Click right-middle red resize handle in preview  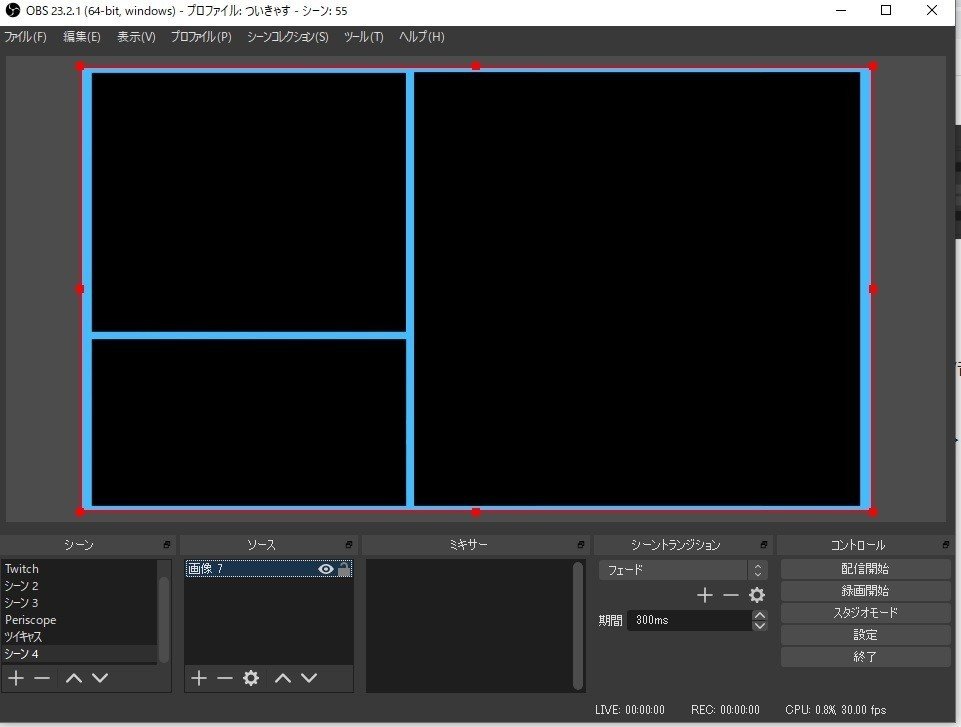click(873, 289)
